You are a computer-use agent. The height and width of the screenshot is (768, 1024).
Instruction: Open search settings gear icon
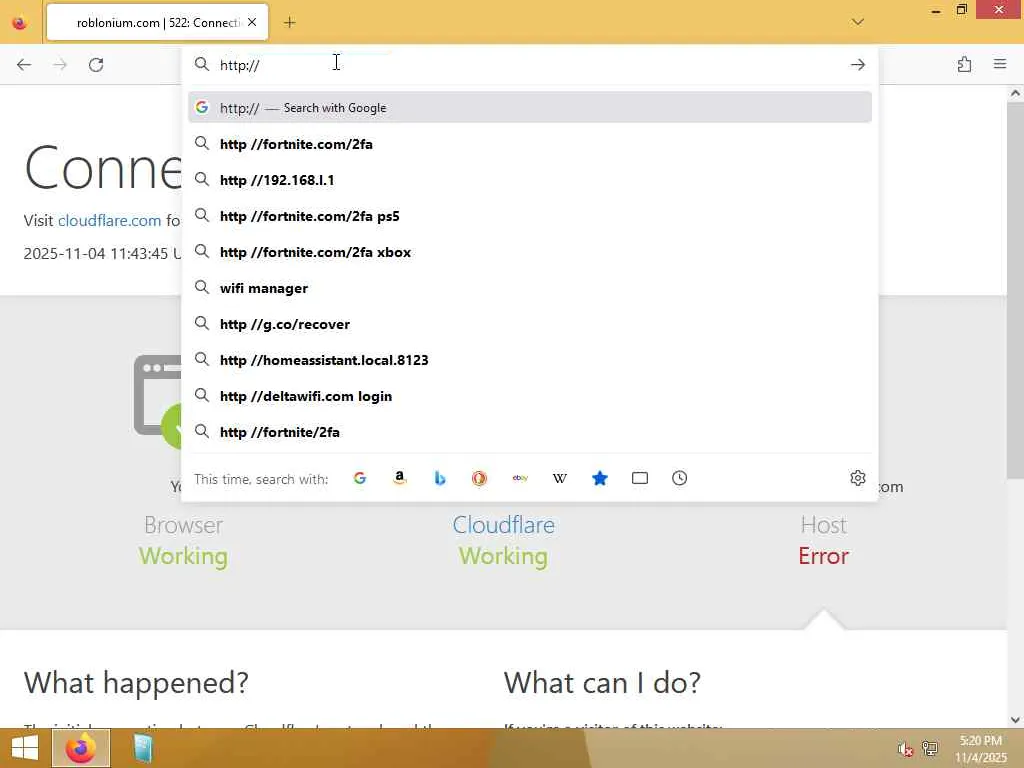pyautogui.click(x=857, y=478)
